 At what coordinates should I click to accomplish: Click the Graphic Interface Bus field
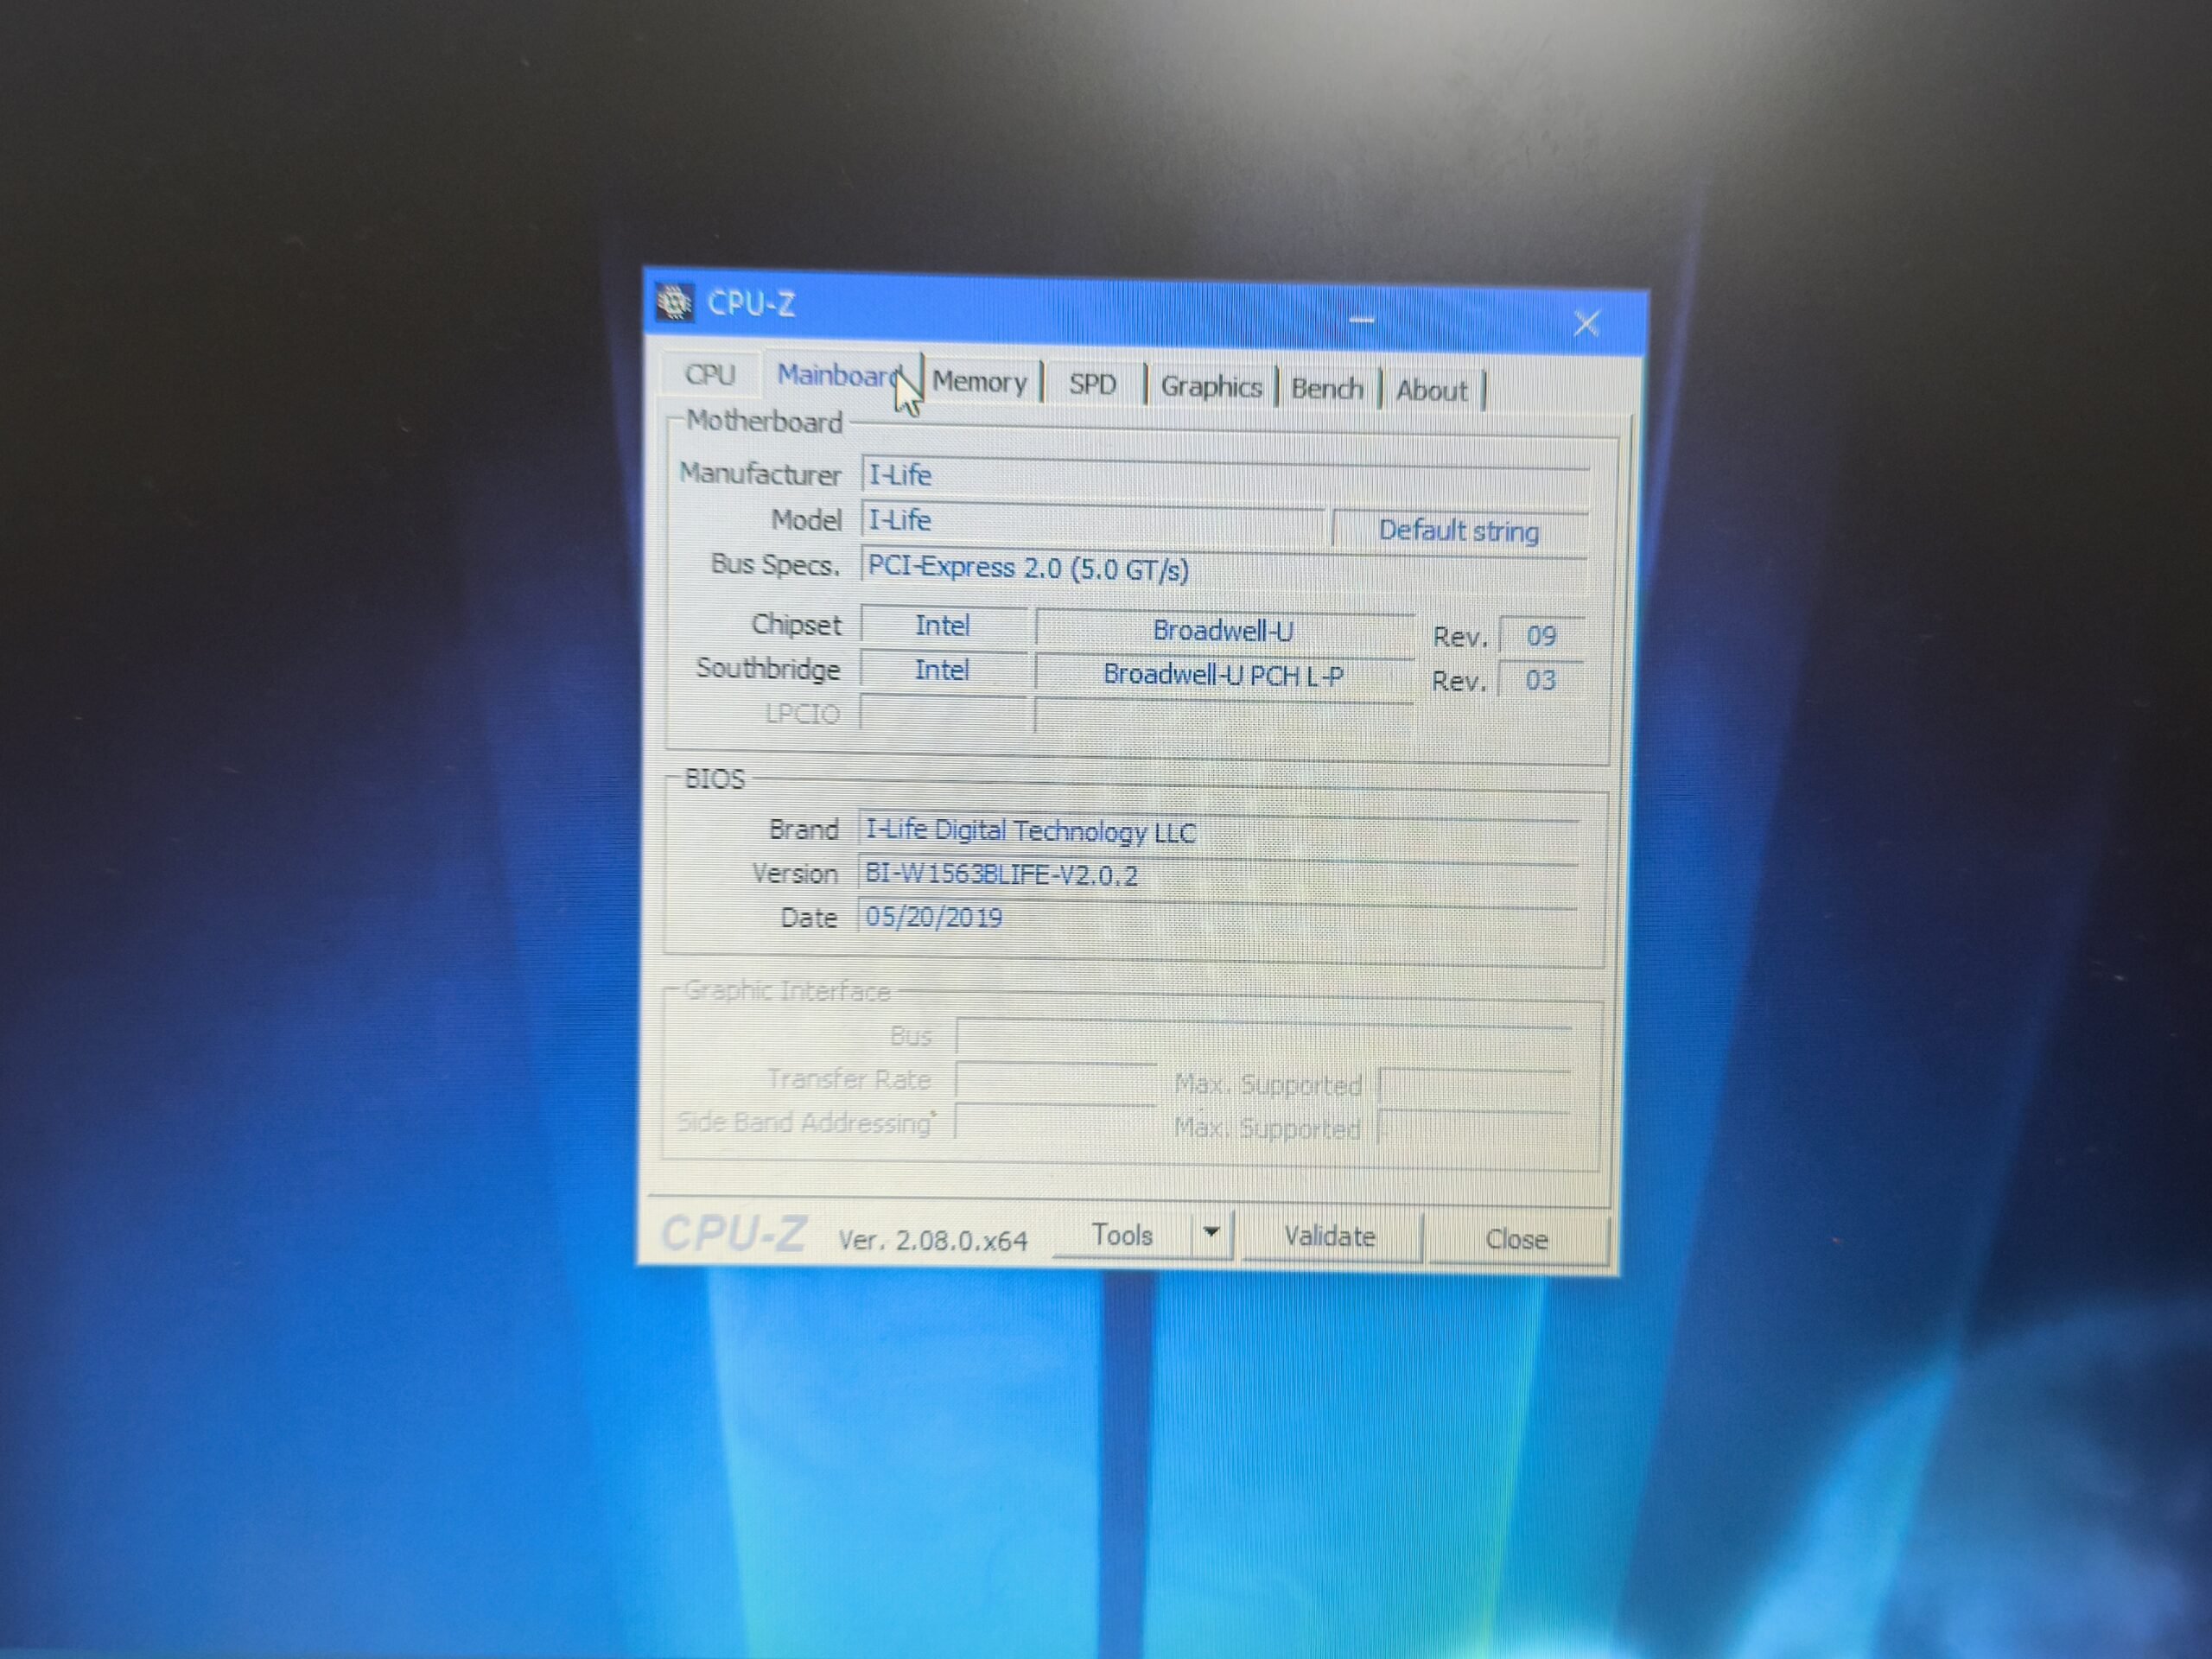click(1263, 1038)
